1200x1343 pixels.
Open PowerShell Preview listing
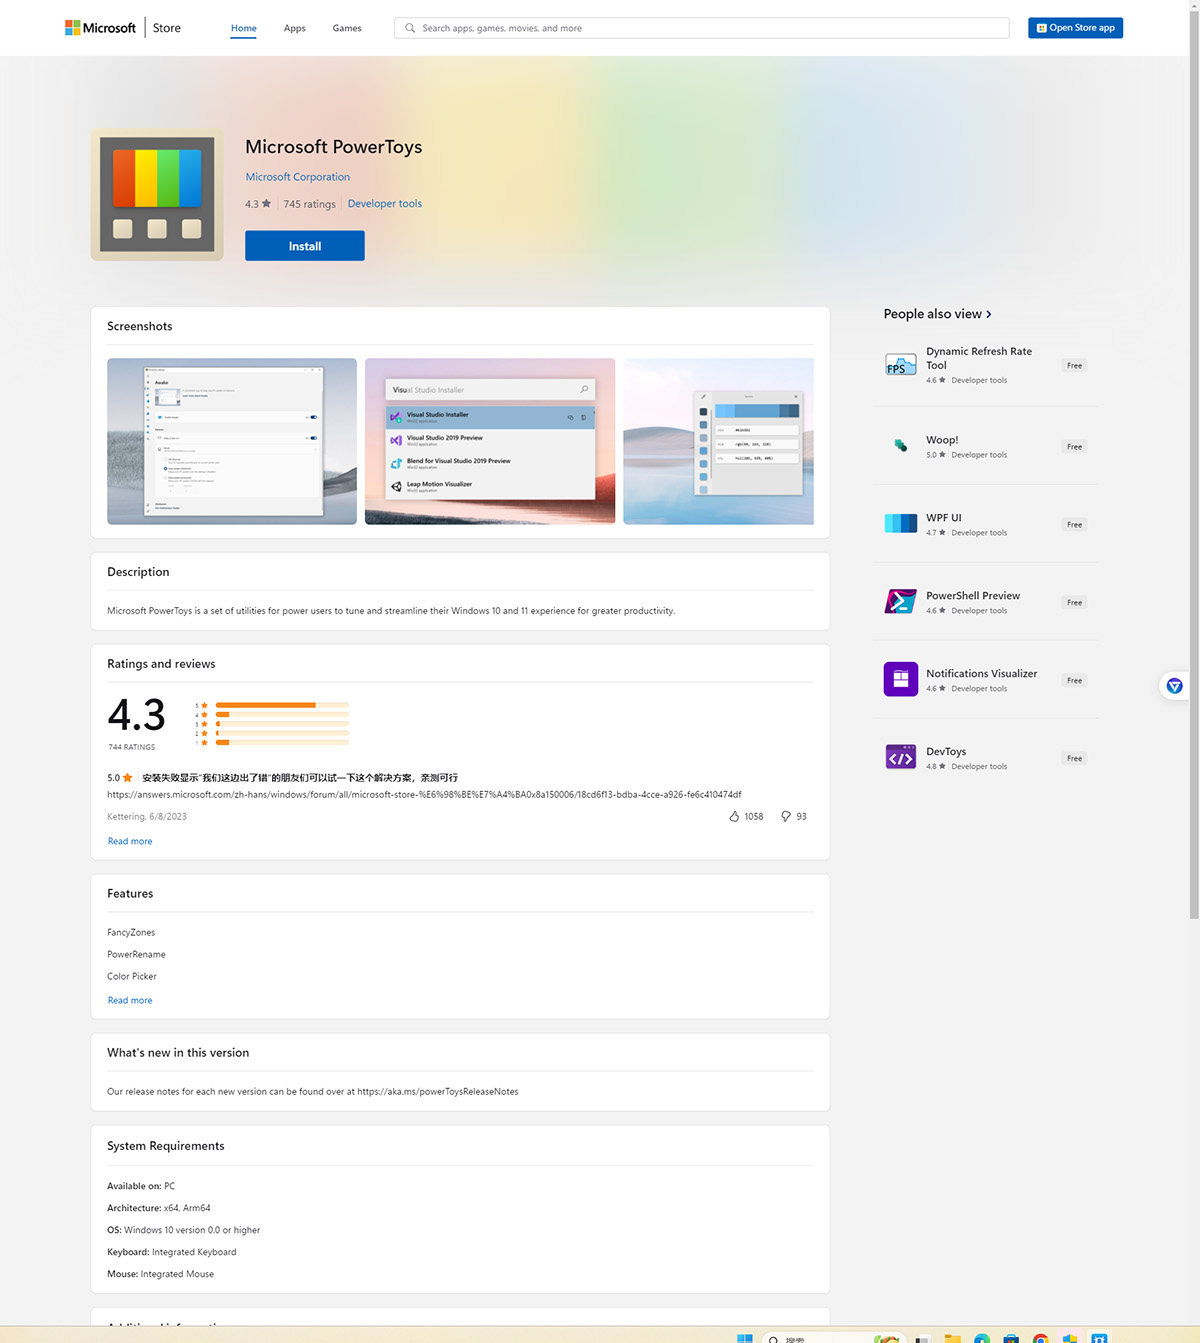973,596
